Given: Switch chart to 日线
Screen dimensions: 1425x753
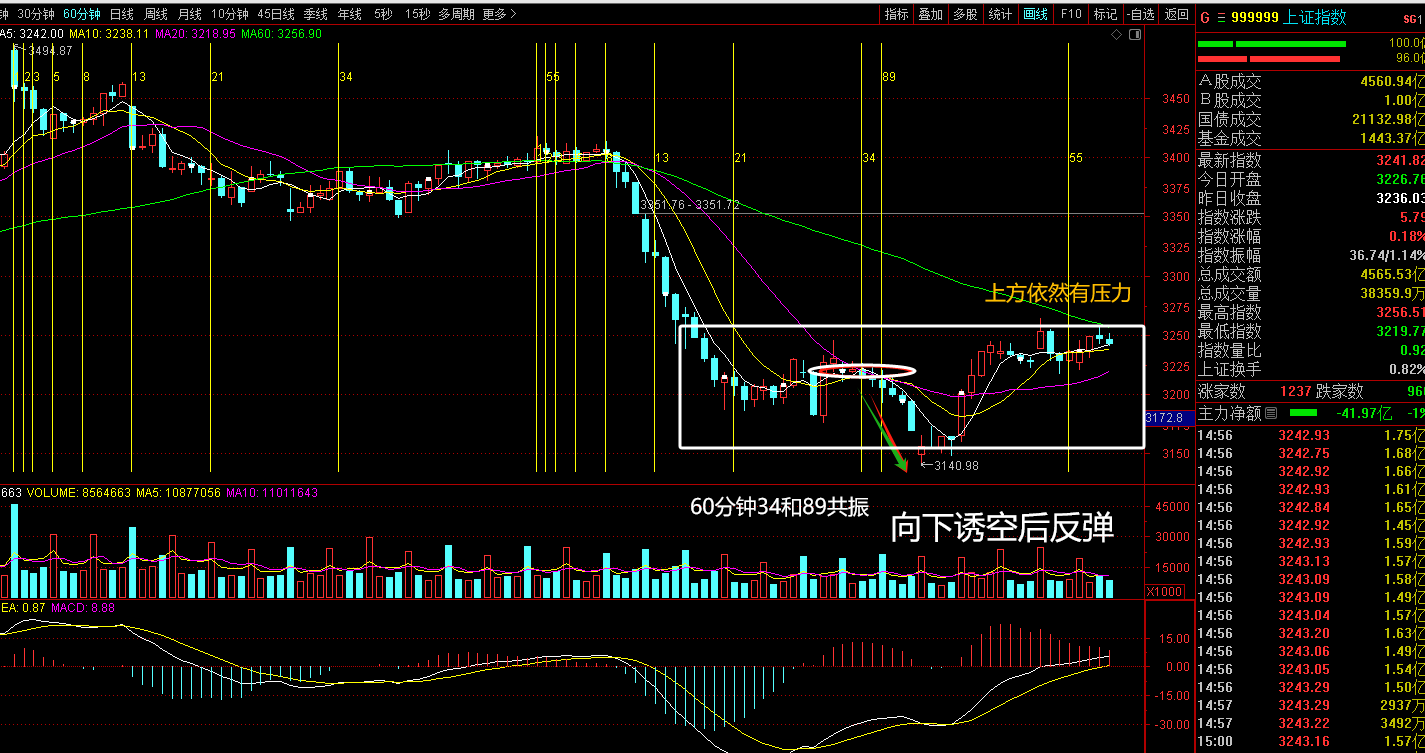Looking at the screenshot, I should (122, 14).
